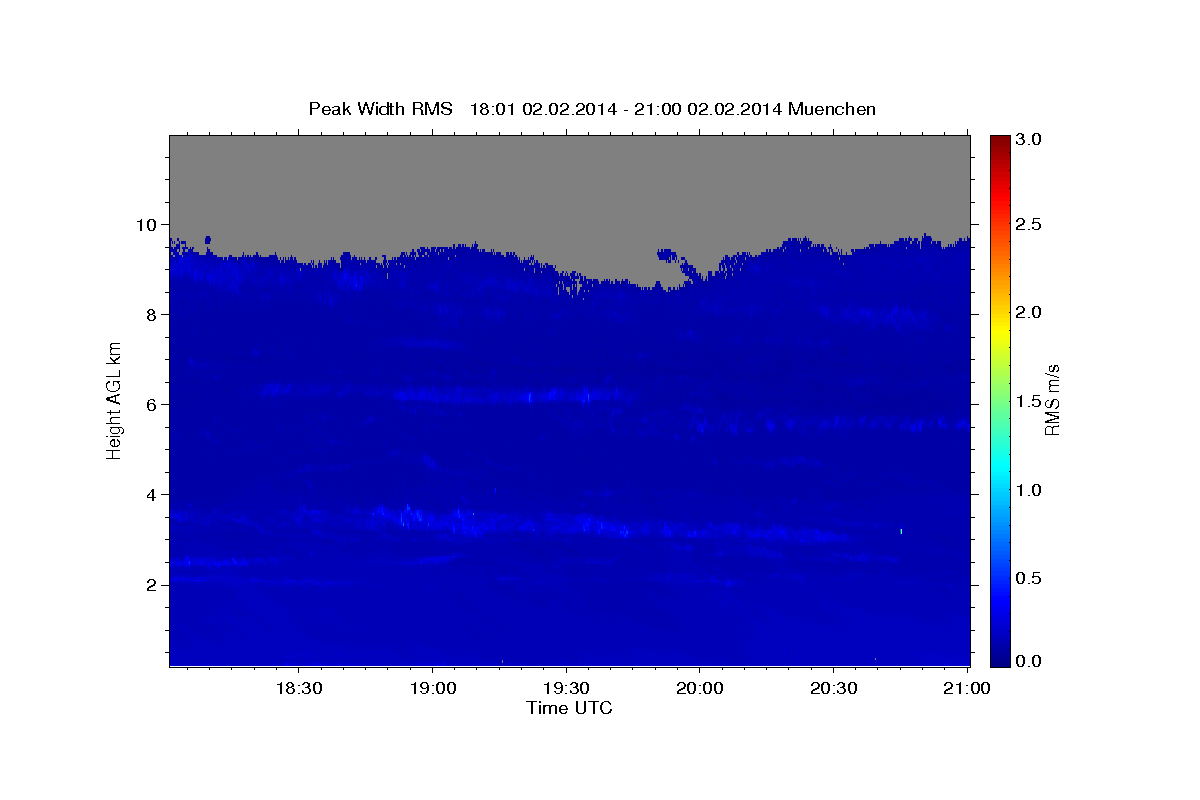
Task: Pick the dark red top of colorbar
Action: (1000, 142)
